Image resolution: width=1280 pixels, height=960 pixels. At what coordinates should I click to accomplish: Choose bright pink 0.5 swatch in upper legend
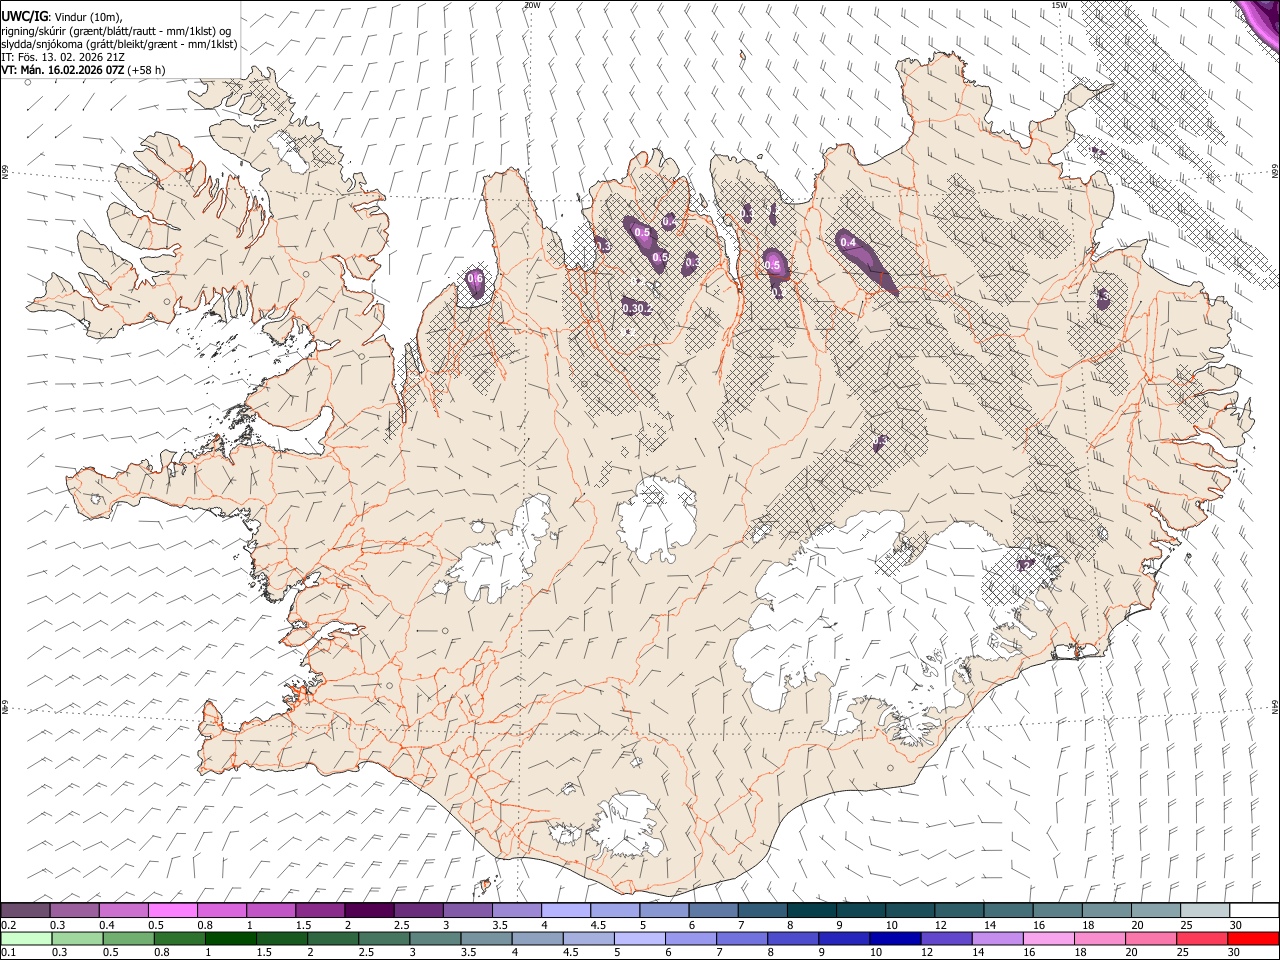point(172,911)
